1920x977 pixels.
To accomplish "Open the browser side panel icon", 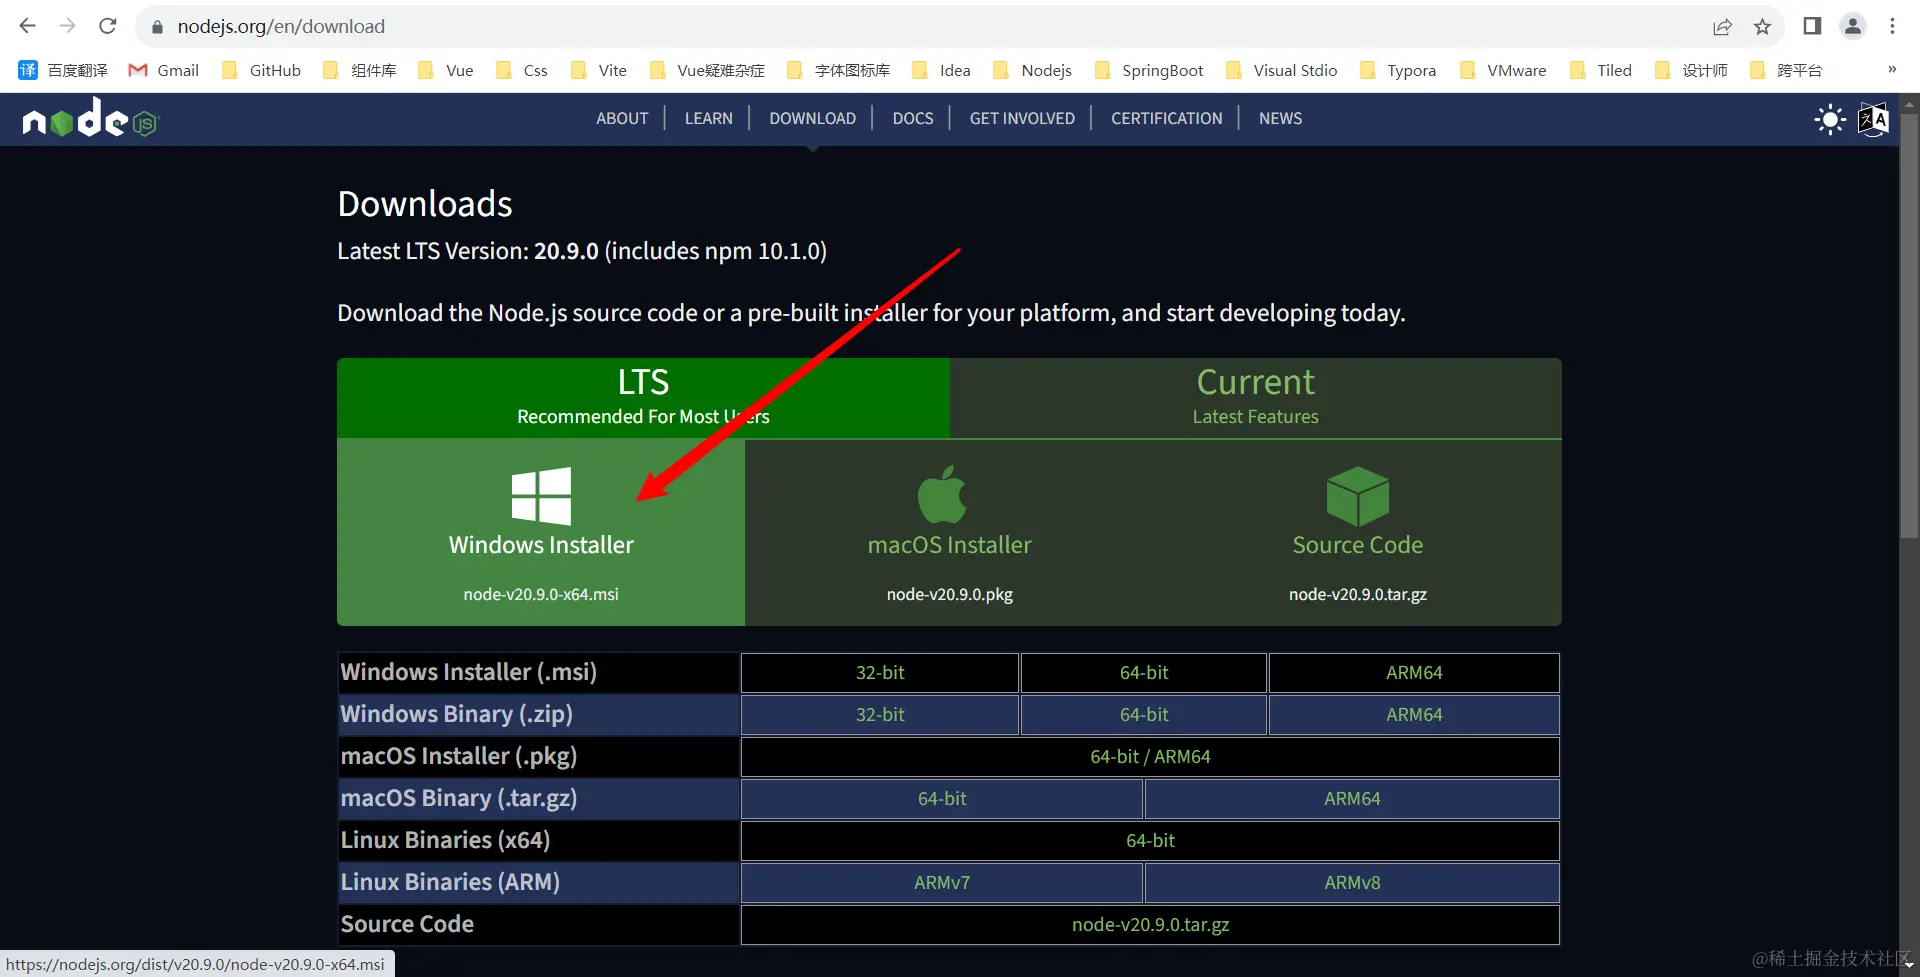I will pyautogui.click(x=1812, y=26).
